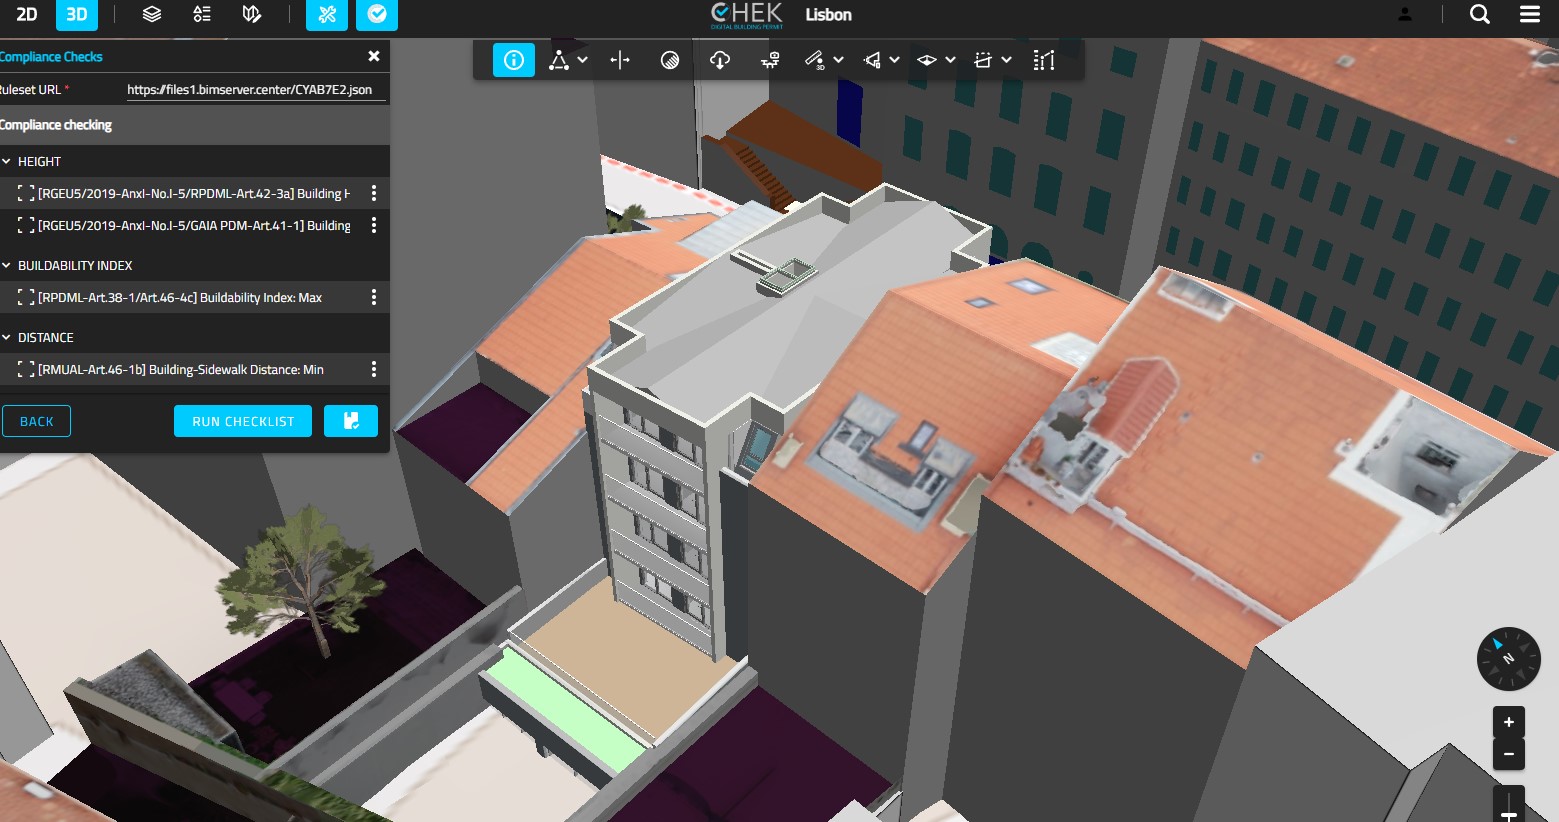The image size is (1559, 822).
Task: Check the Building-Sidewalk Distance rule box
Action: 26,369
